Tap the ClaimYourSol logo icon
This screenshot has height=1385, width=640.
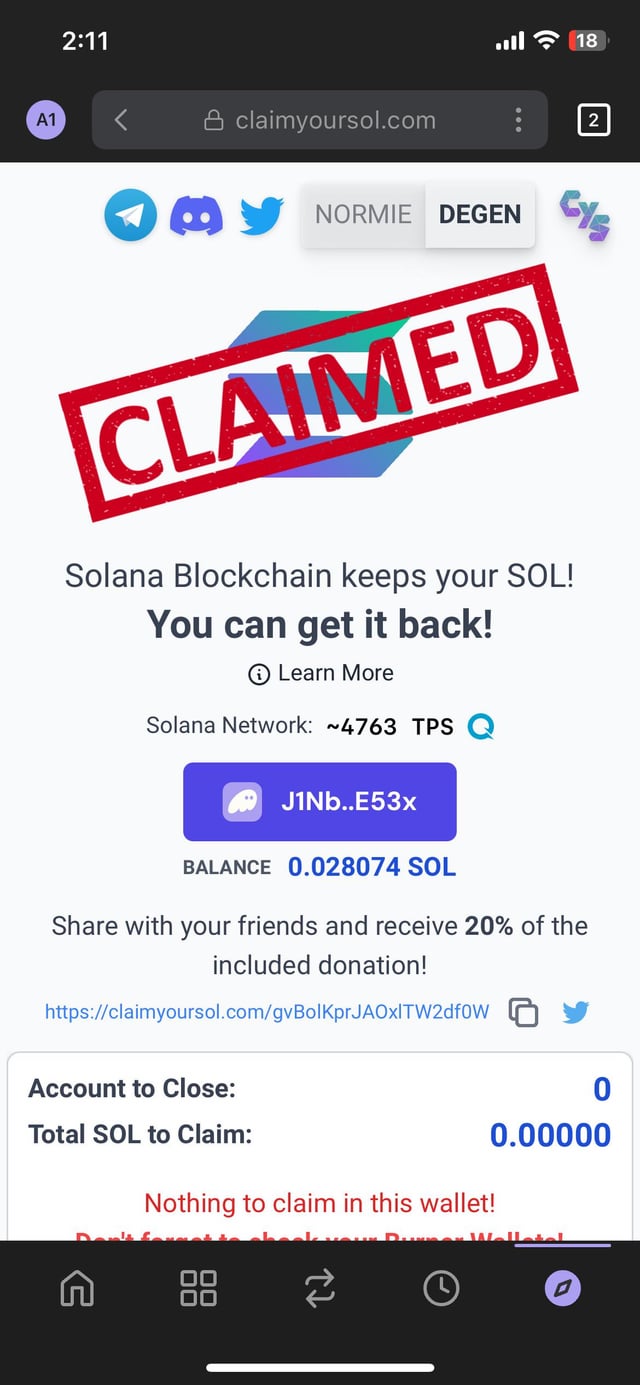[x=583, y=215]
